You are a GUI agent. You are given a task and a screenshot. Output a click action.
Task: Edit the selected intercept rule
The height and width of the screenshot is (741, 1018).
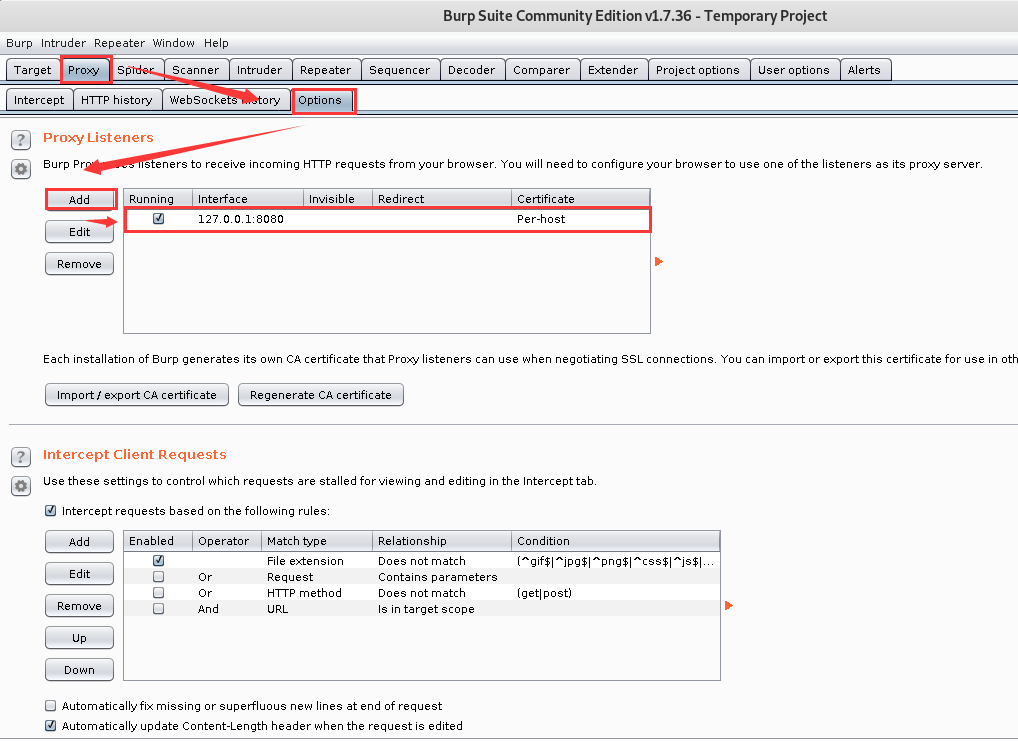pos(80,574)
